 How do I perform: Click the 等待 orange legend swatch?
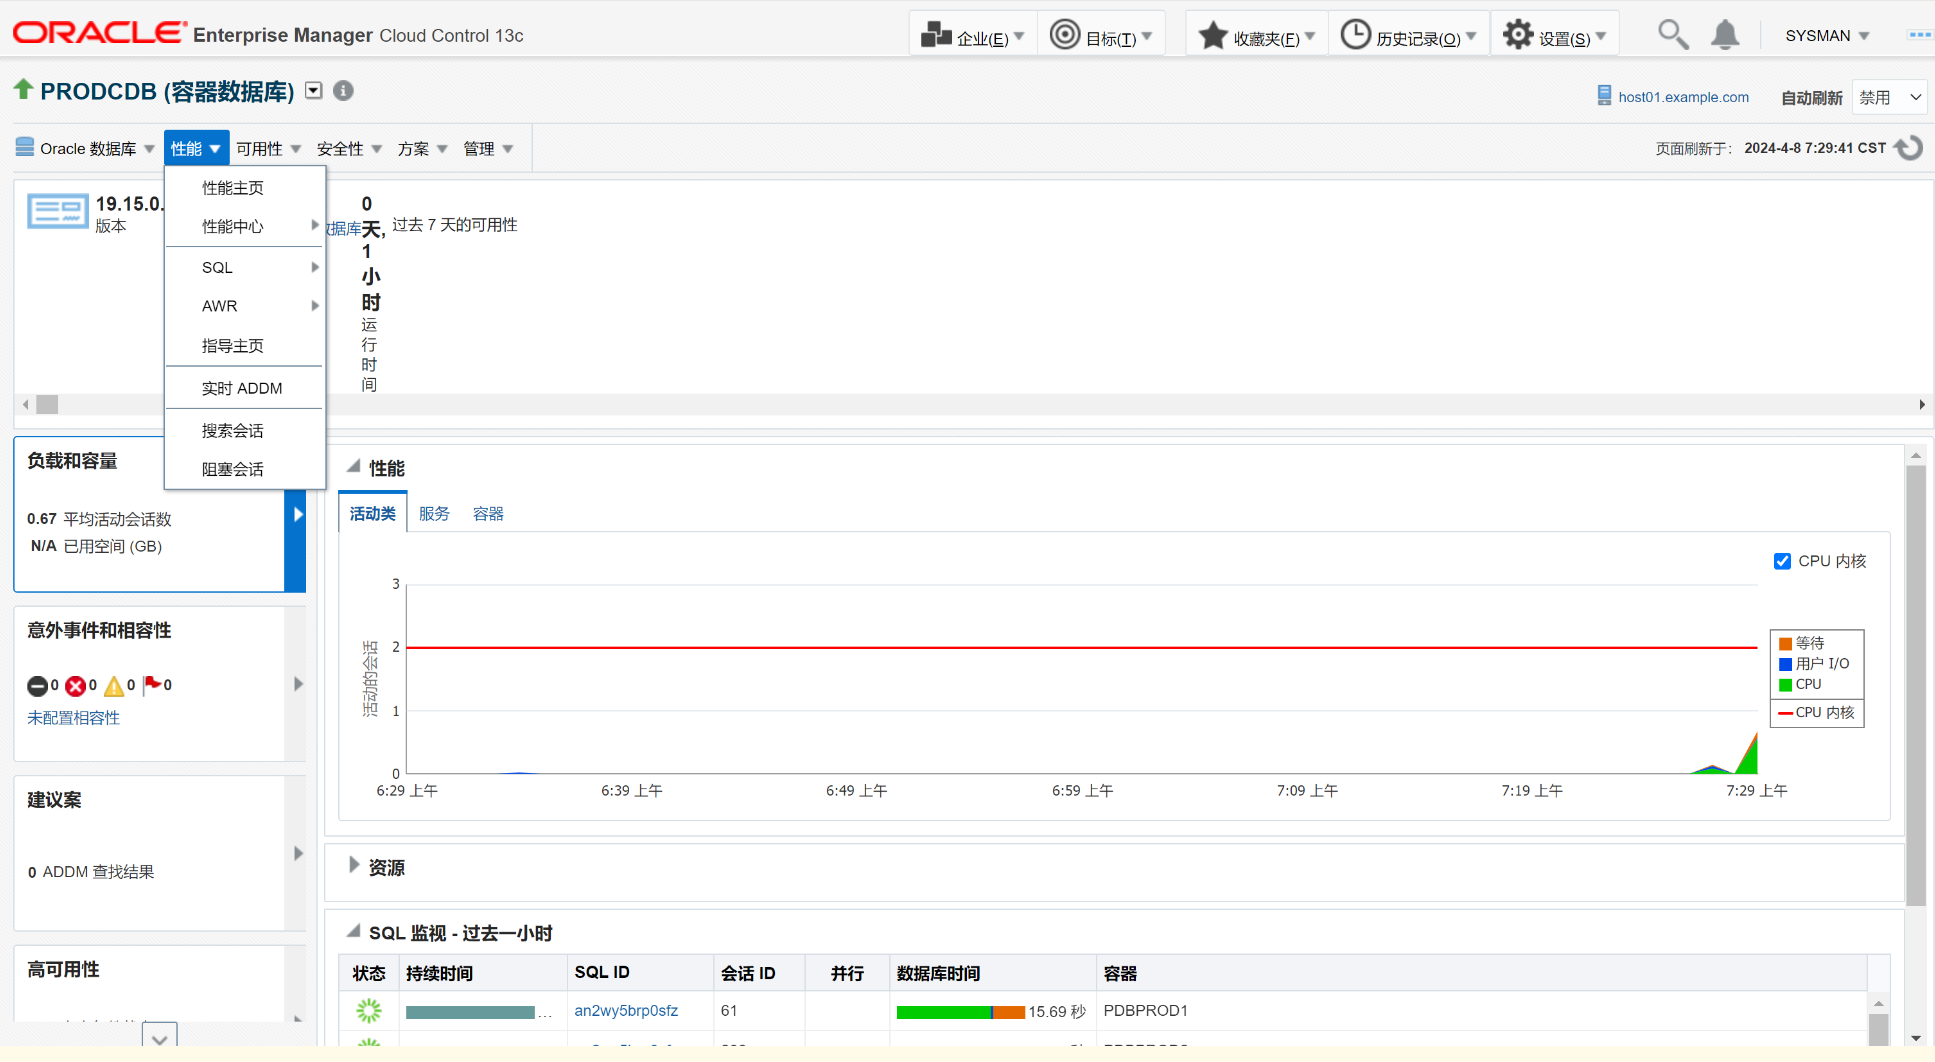point(1785,644)
